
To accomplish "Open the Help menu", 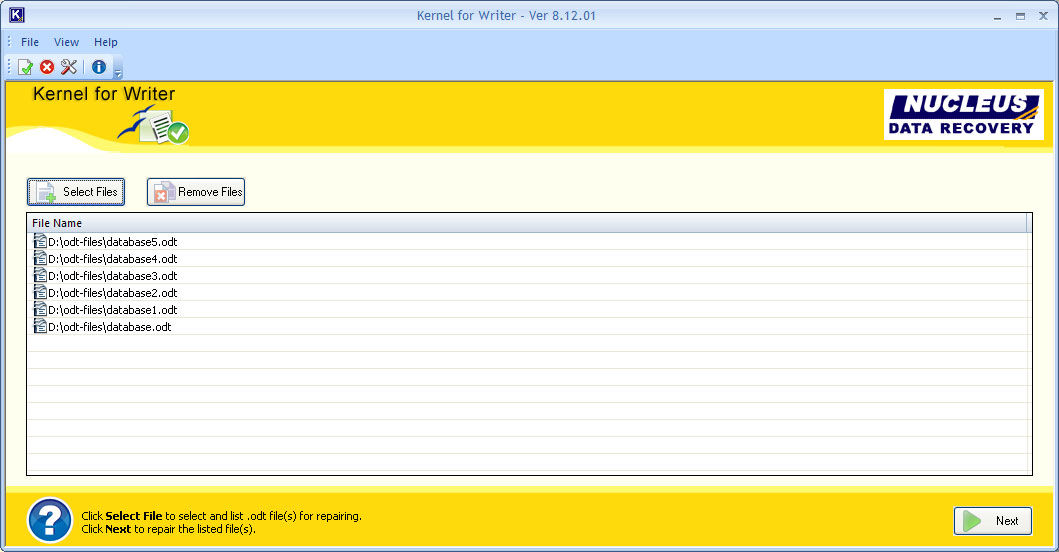I will click(x=106, y=42).
